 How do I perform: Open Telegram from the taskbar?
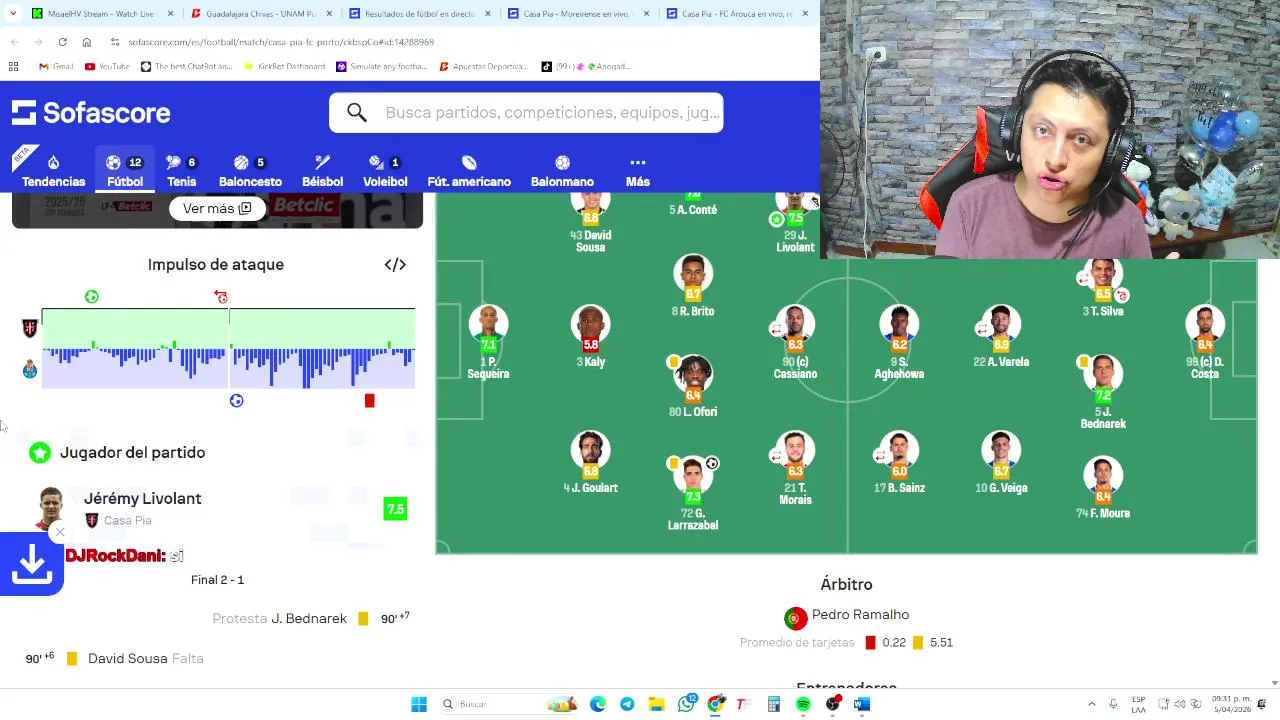click(x=627, y=704)
